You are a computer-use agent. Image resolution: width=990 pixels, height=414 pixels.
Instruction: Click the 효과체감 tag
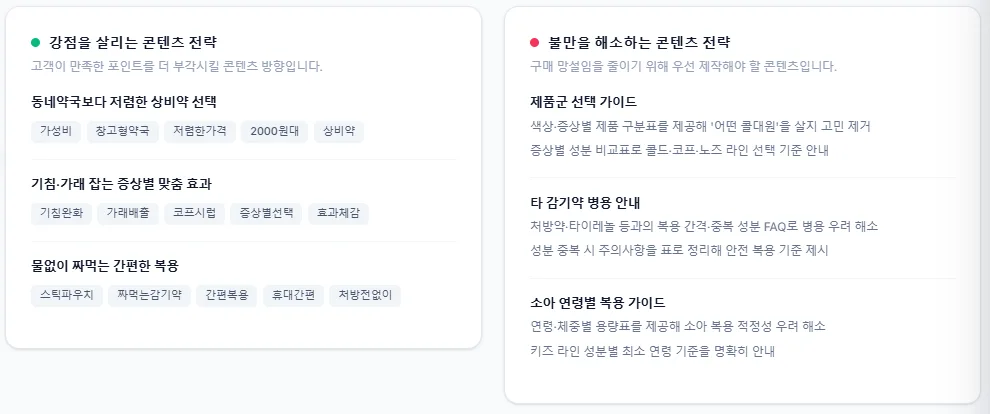pos(338,213)
